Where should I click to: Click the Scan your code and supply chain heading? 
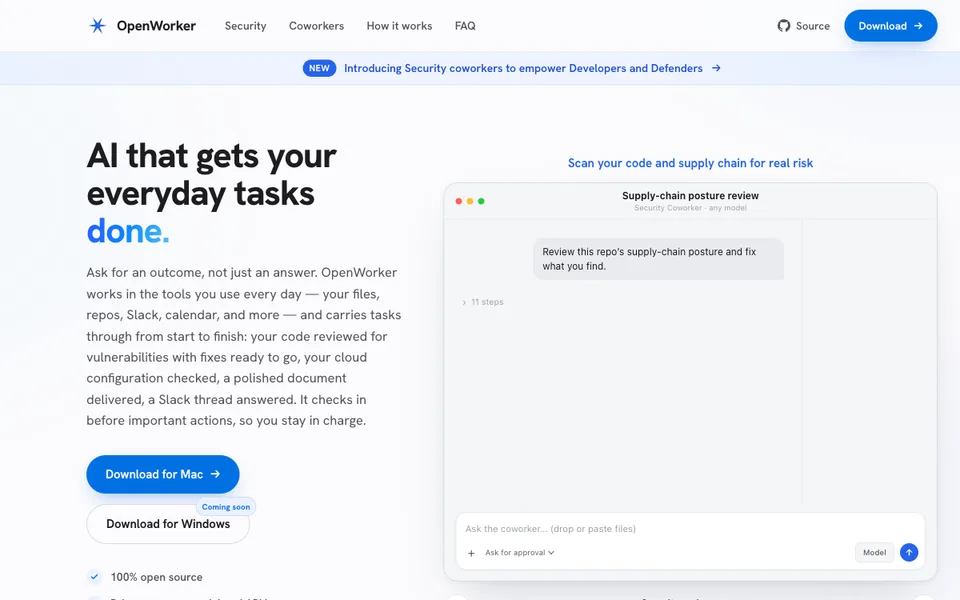point(690,163)
